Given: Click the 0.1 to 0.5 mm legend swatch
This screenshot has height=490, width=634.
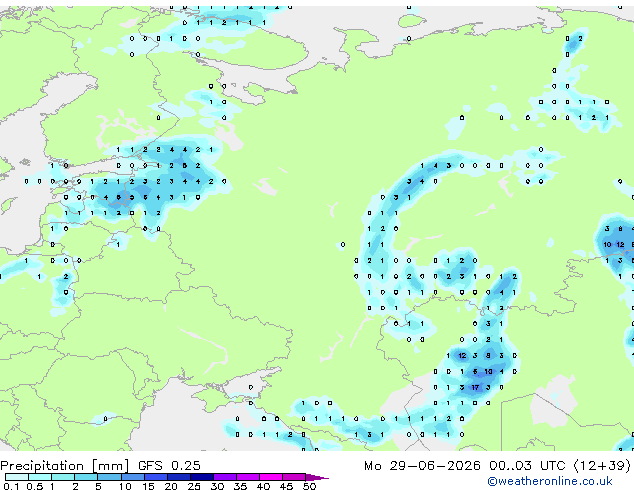Looking at the screenshot, I should (x=17, y=477).
